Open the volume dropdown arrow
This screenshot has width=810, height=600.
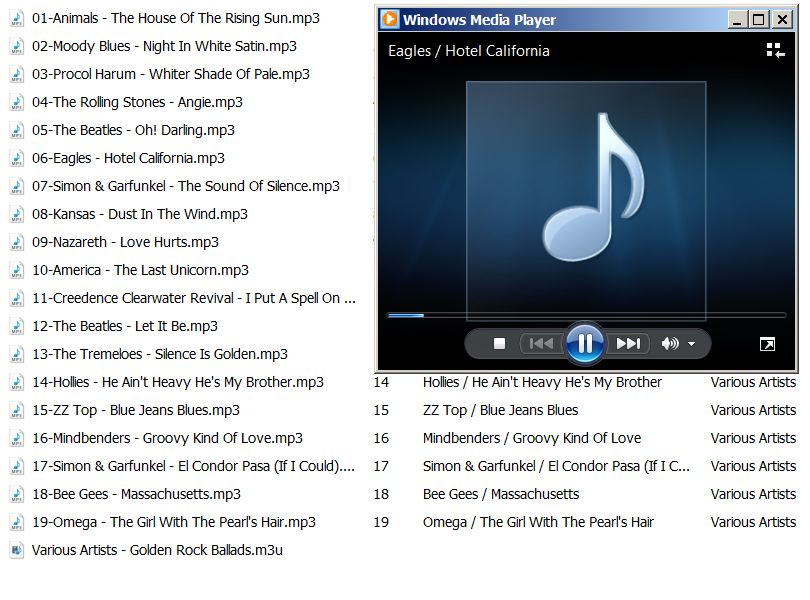click(x=692, y=344)
